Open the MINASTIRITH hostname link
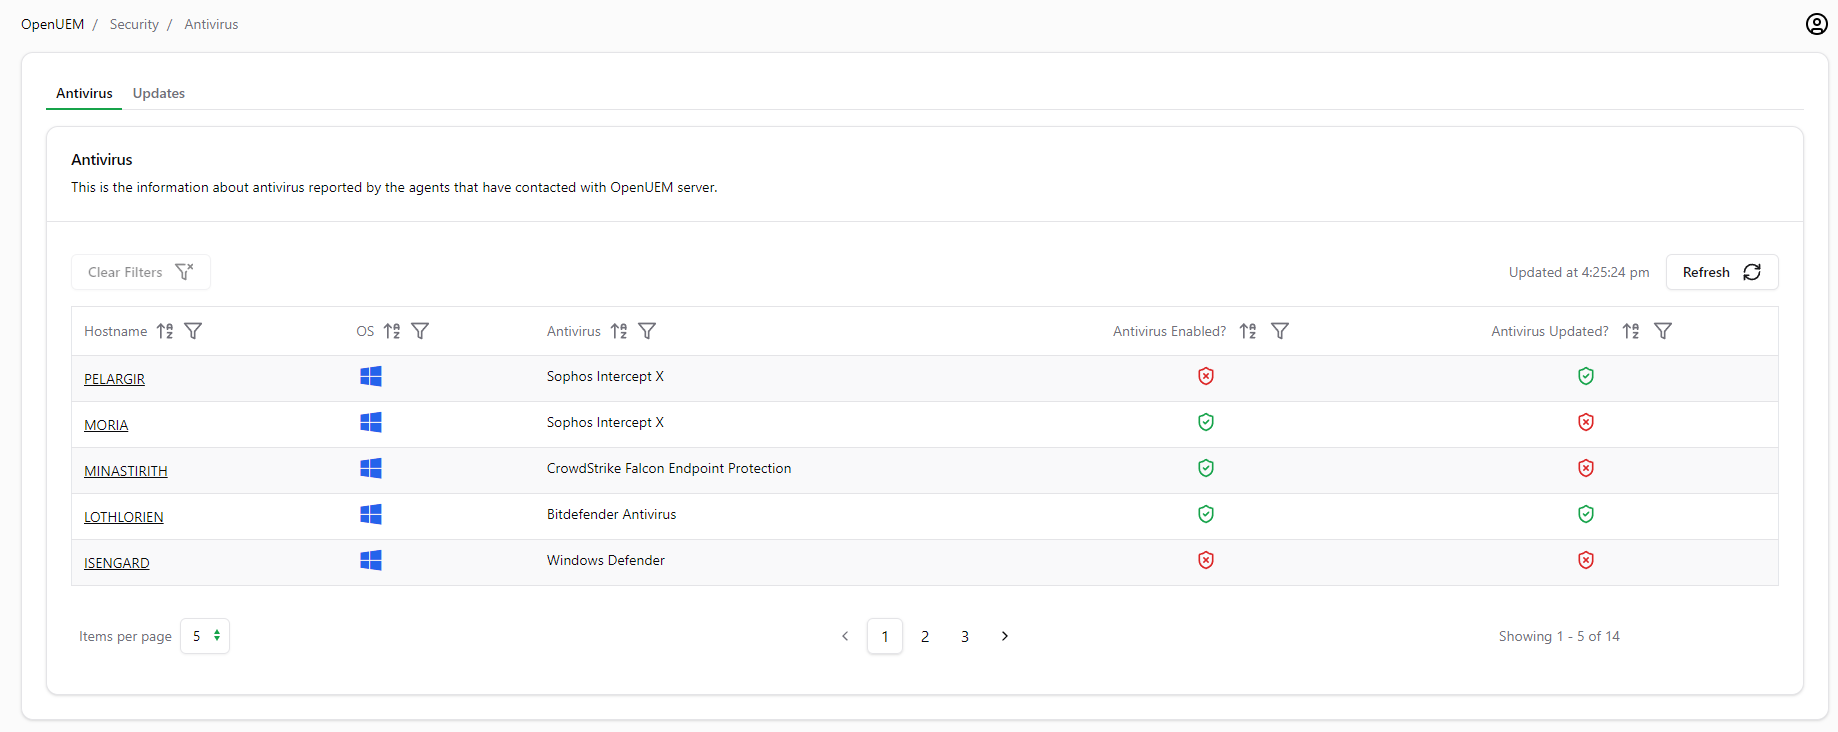The image size is (1838, 732). [x=126, y=471]
